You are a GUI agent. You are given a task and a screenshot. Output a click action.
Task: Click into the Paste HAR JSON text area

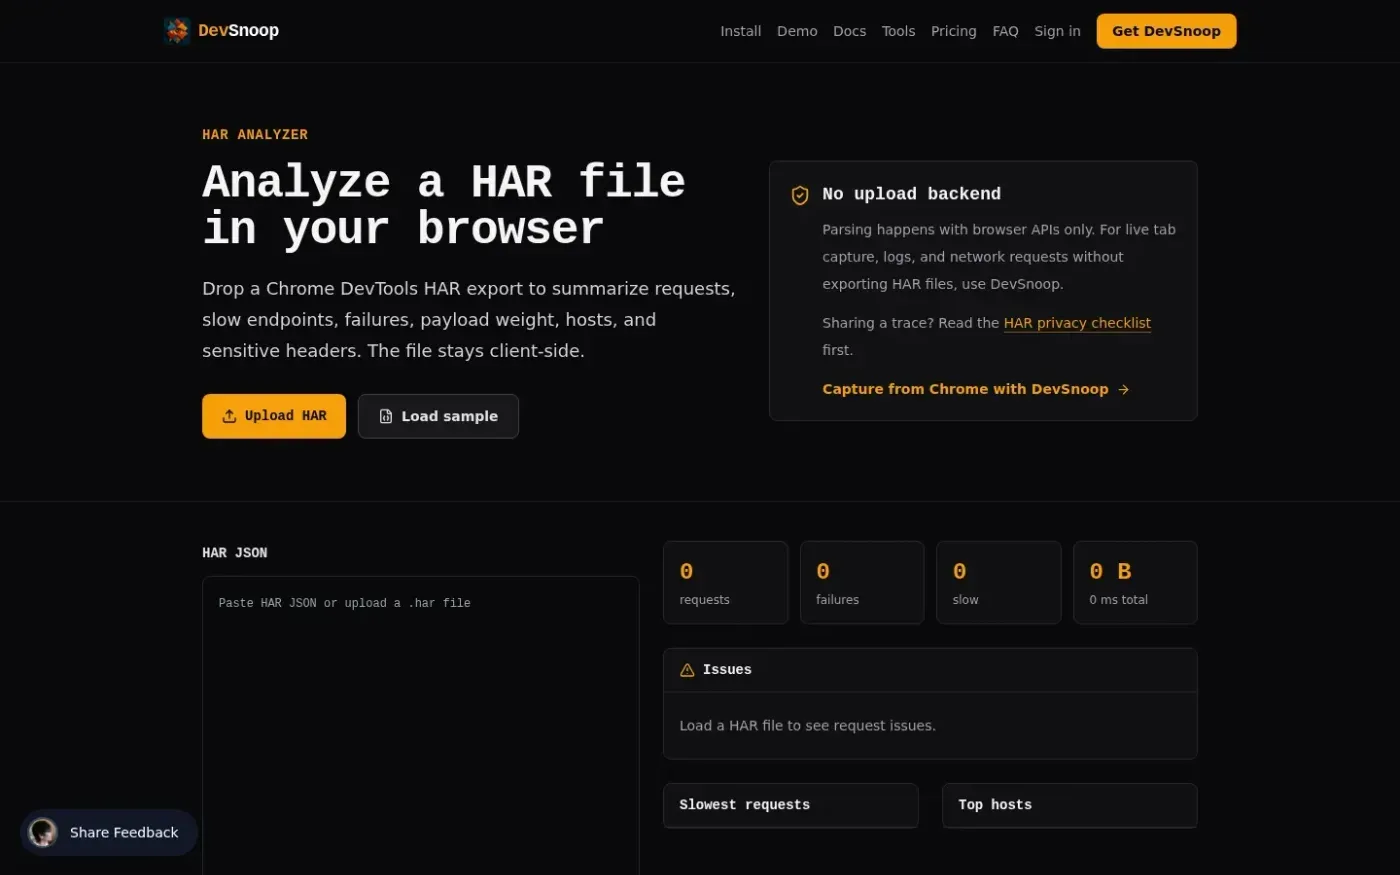(421, 725)
